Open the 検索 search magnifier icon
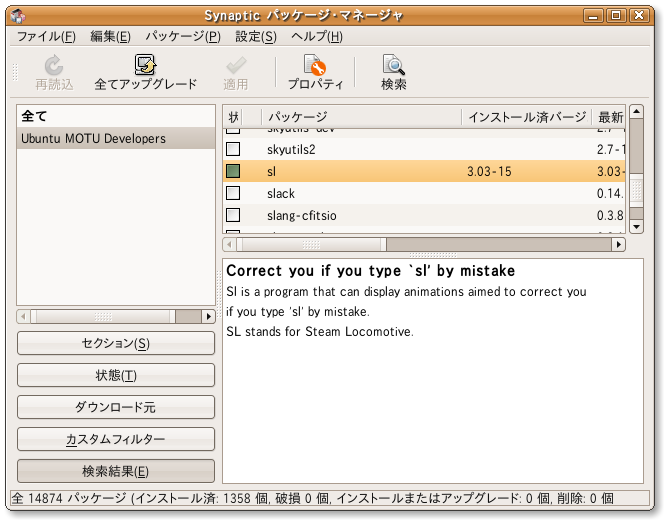Image resolution: width=664 pixels, height=520 pixels. click(x=393, y=65)
